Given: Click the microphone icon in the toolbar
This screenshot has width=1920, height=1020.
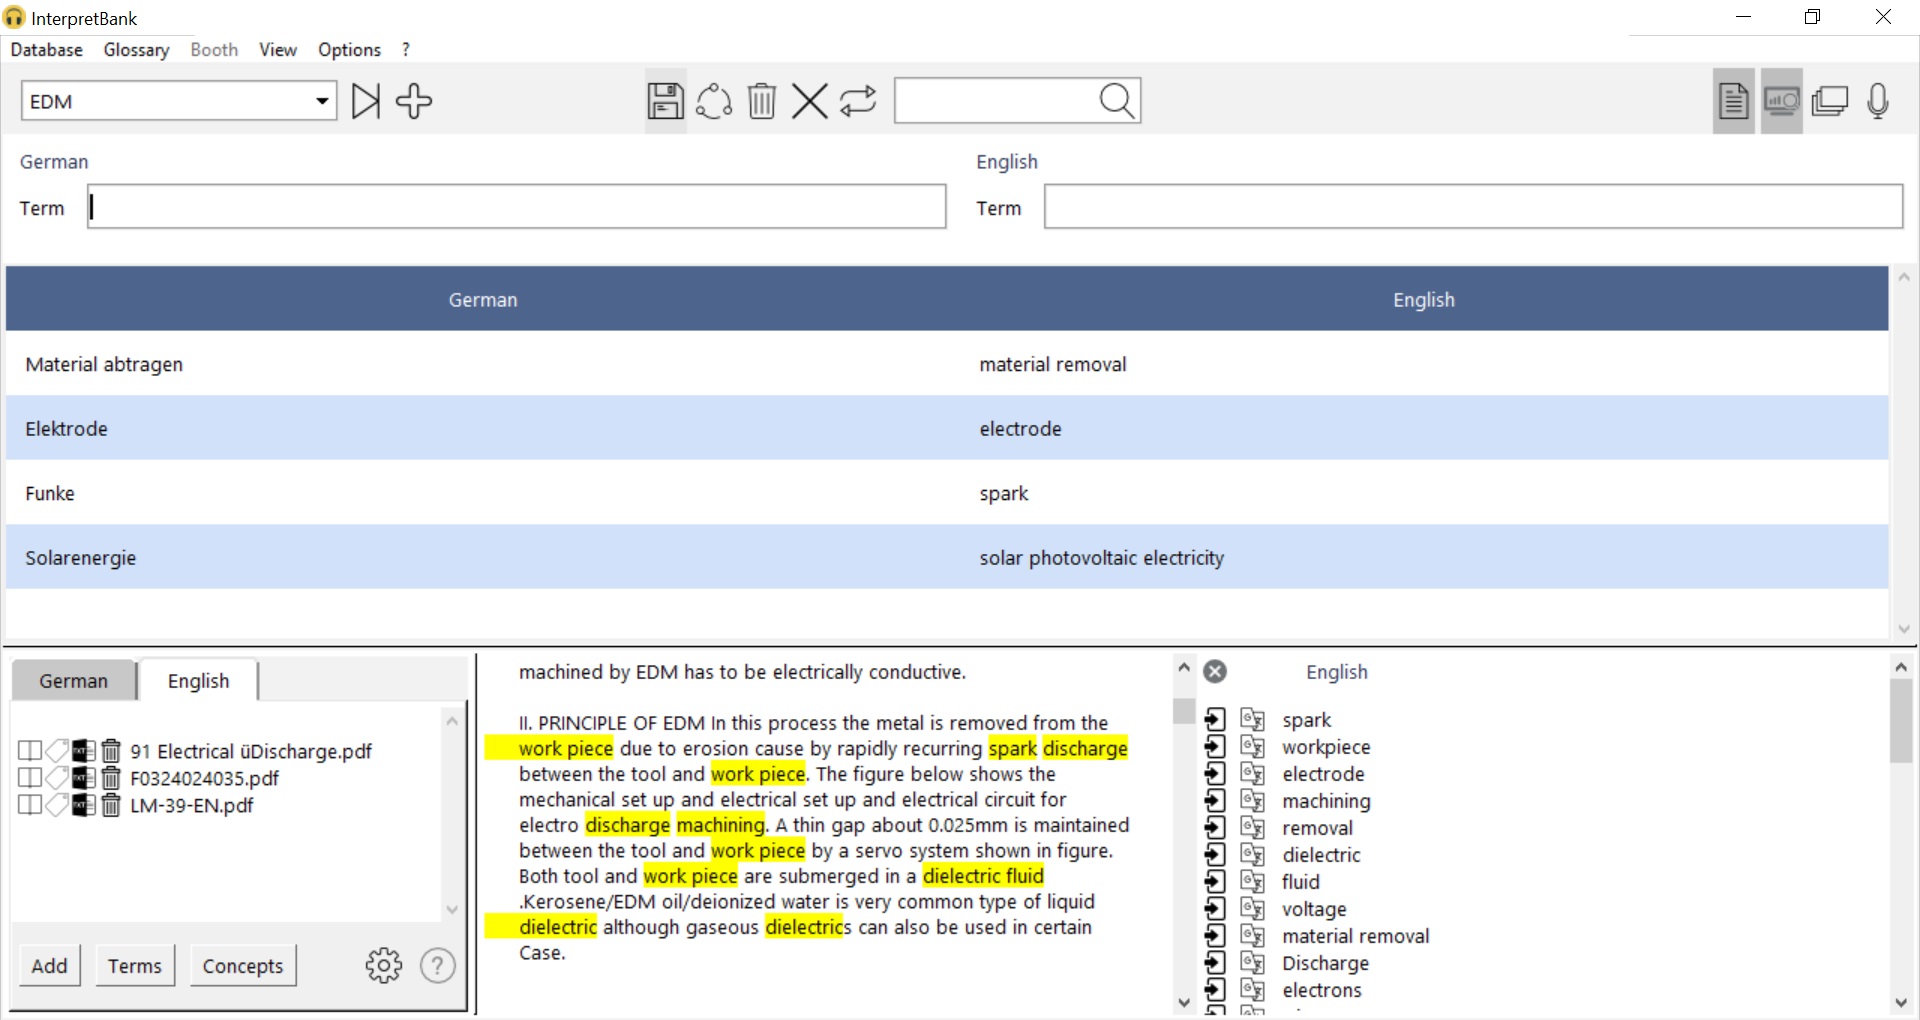Looking at the screenshot, I should click(1877, 101).
